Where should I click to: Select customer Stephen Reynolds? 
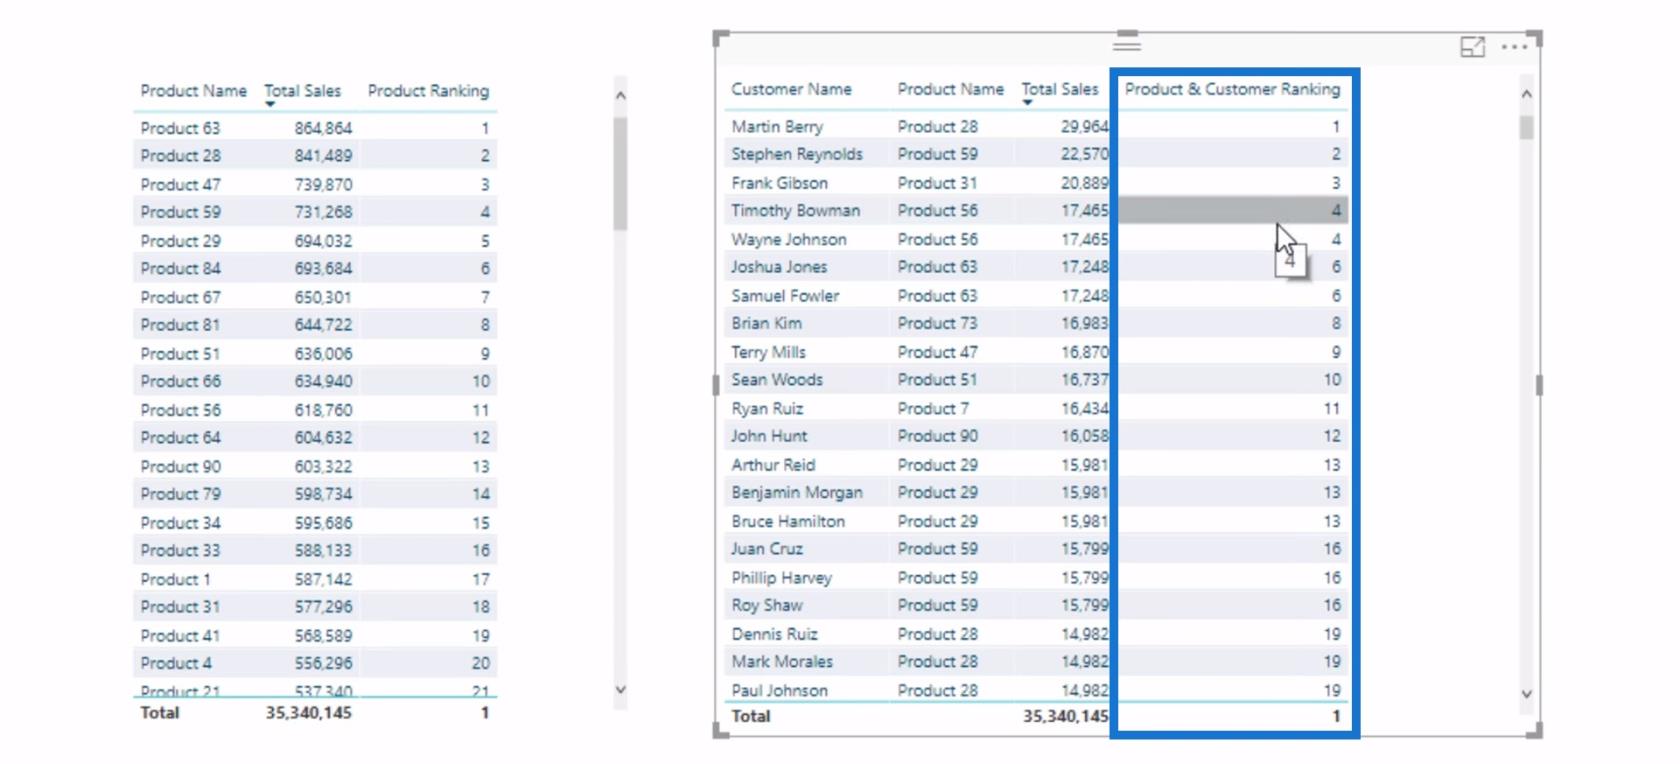tap(797, 154)
